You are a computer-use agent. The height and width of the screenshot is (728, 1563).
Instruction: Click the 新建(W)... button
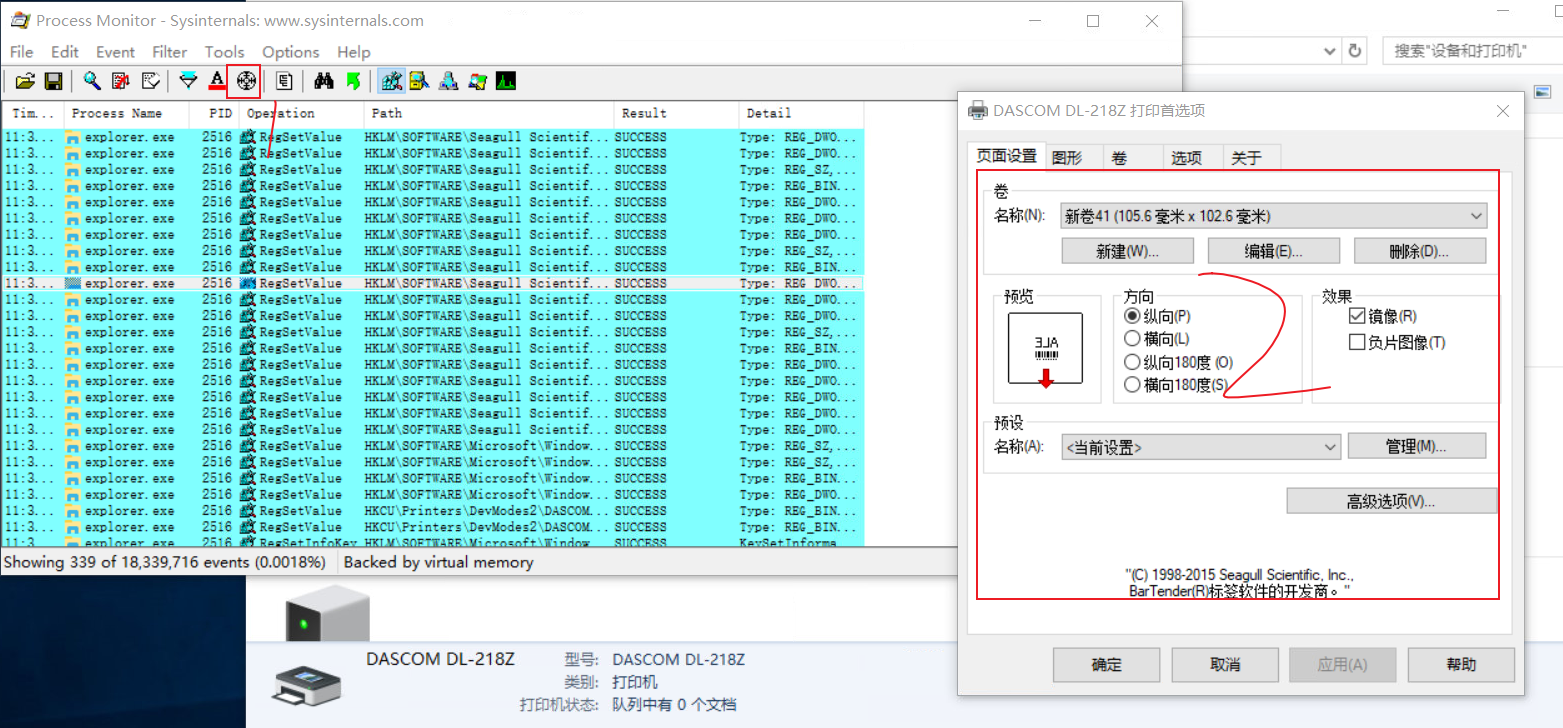tap(1127, 250)
